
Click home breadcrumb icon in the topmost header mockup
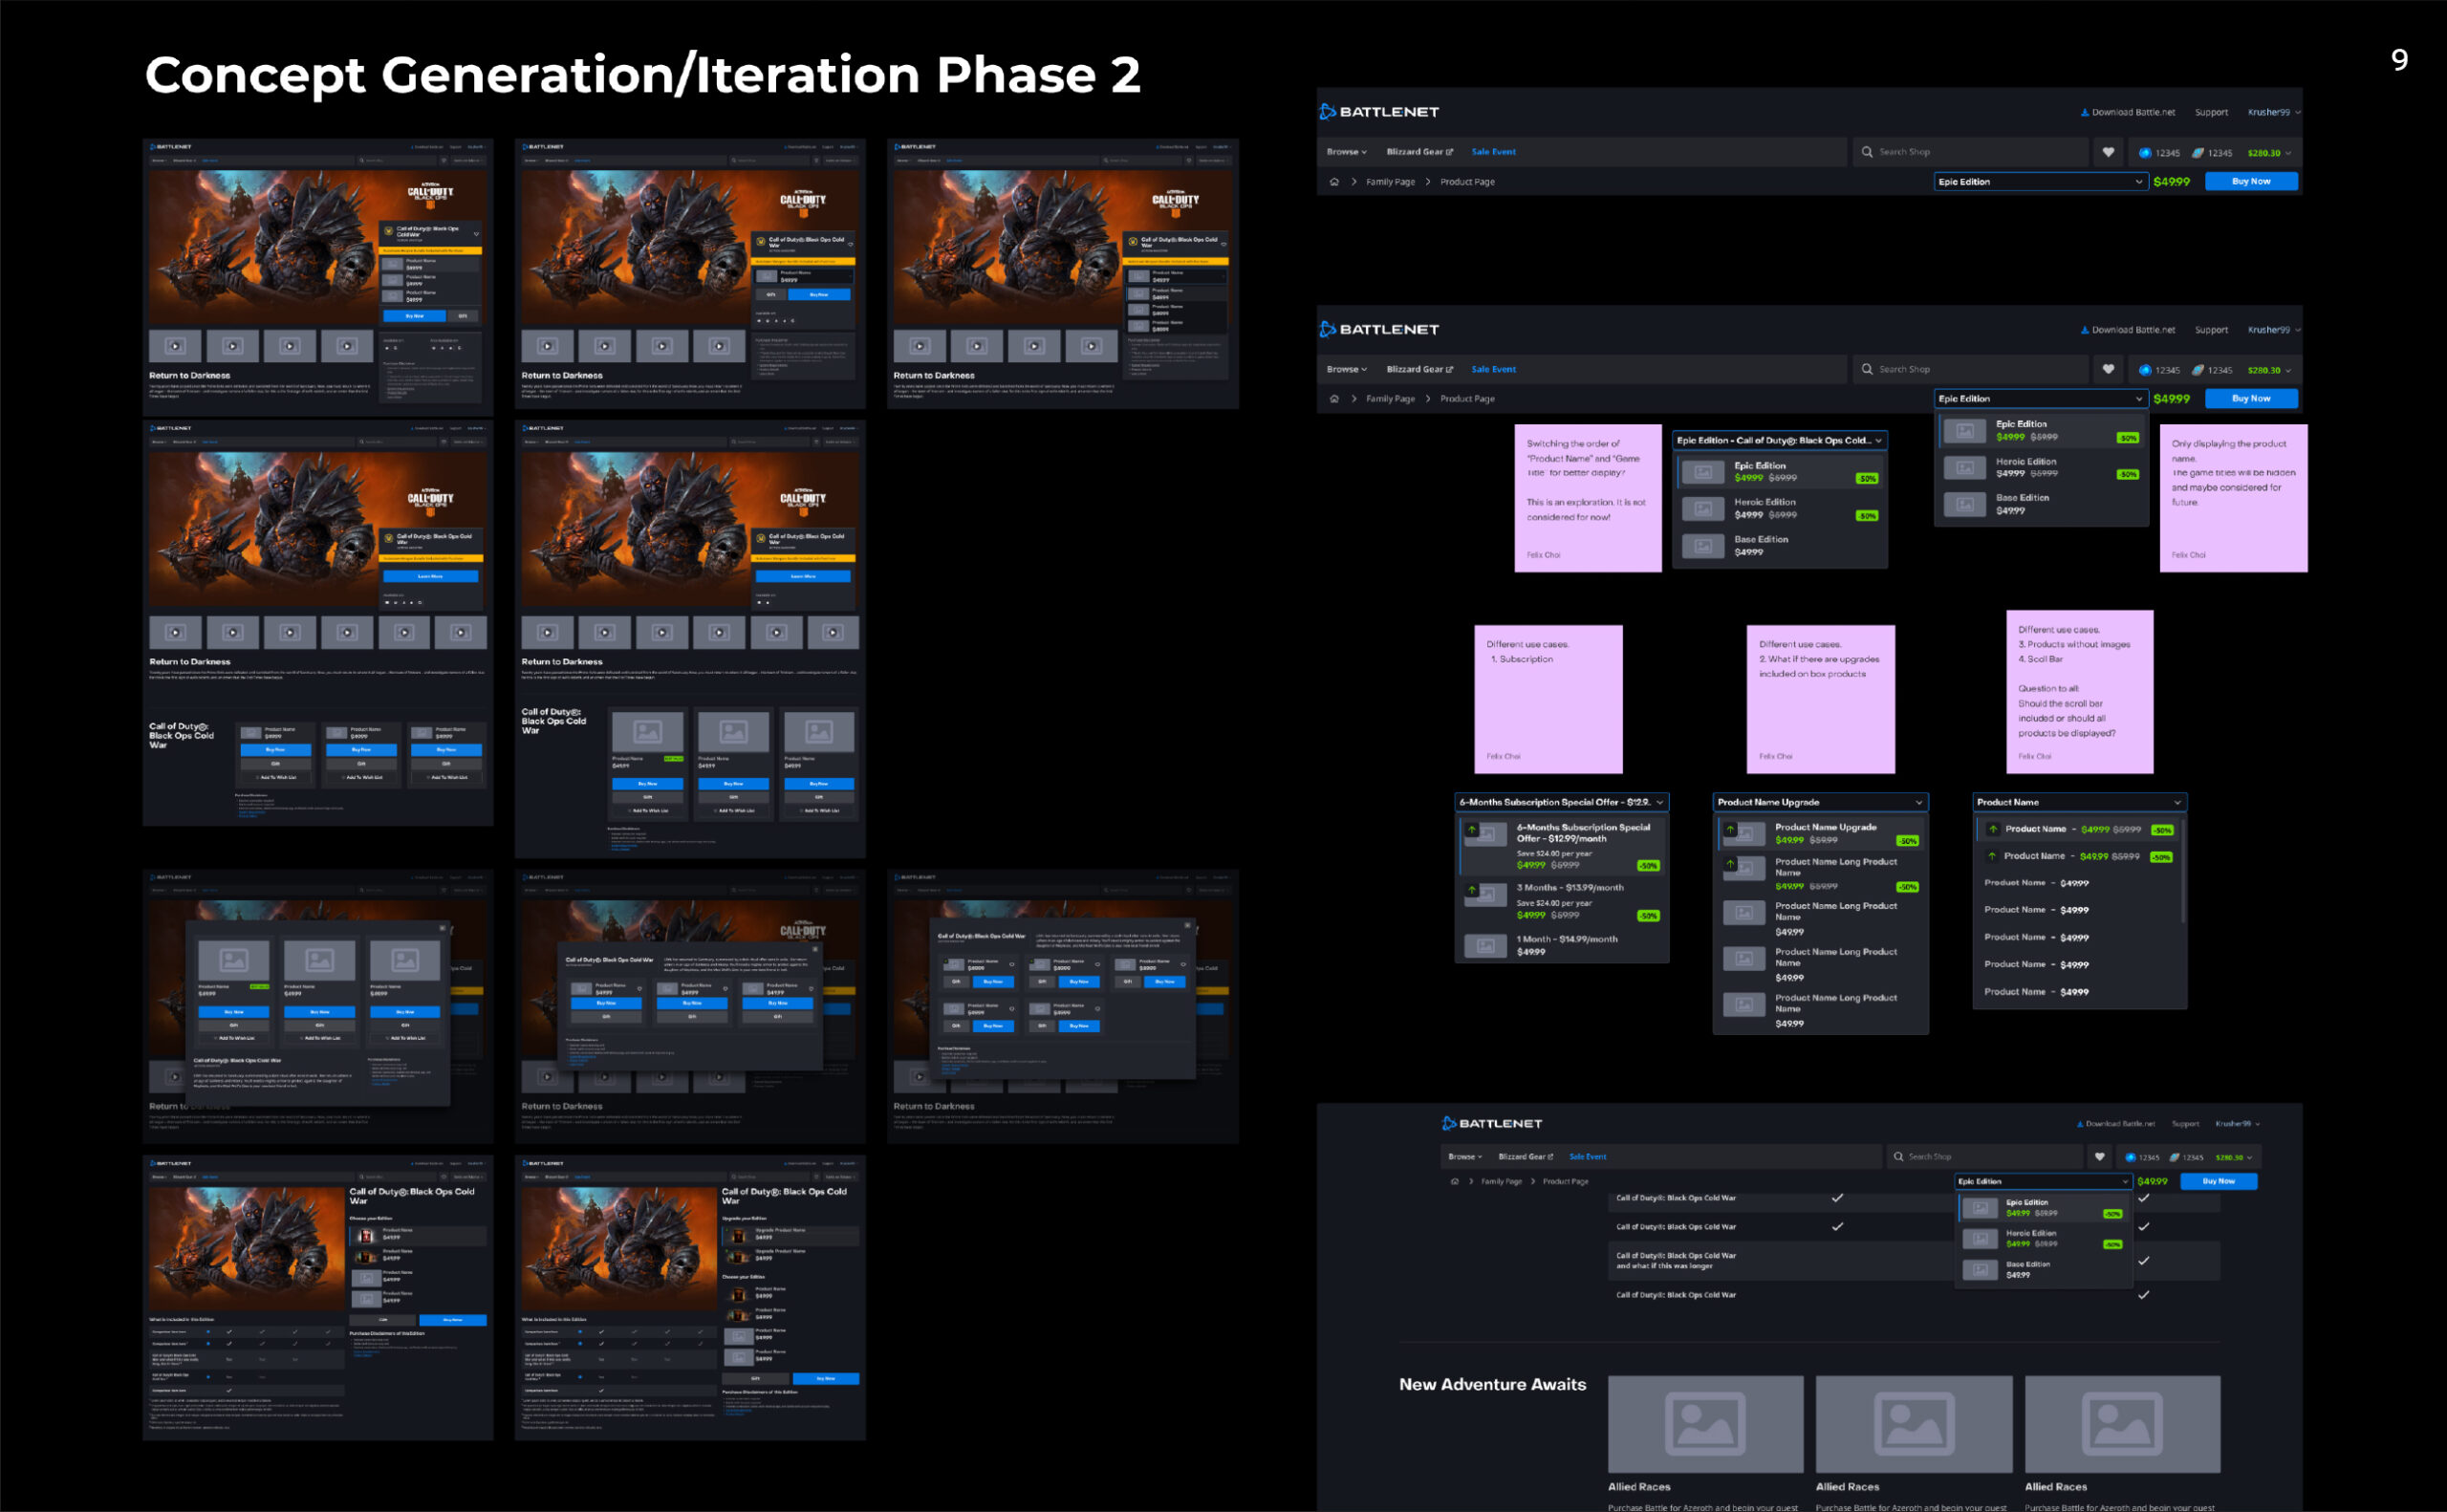tap(1334, 182)
